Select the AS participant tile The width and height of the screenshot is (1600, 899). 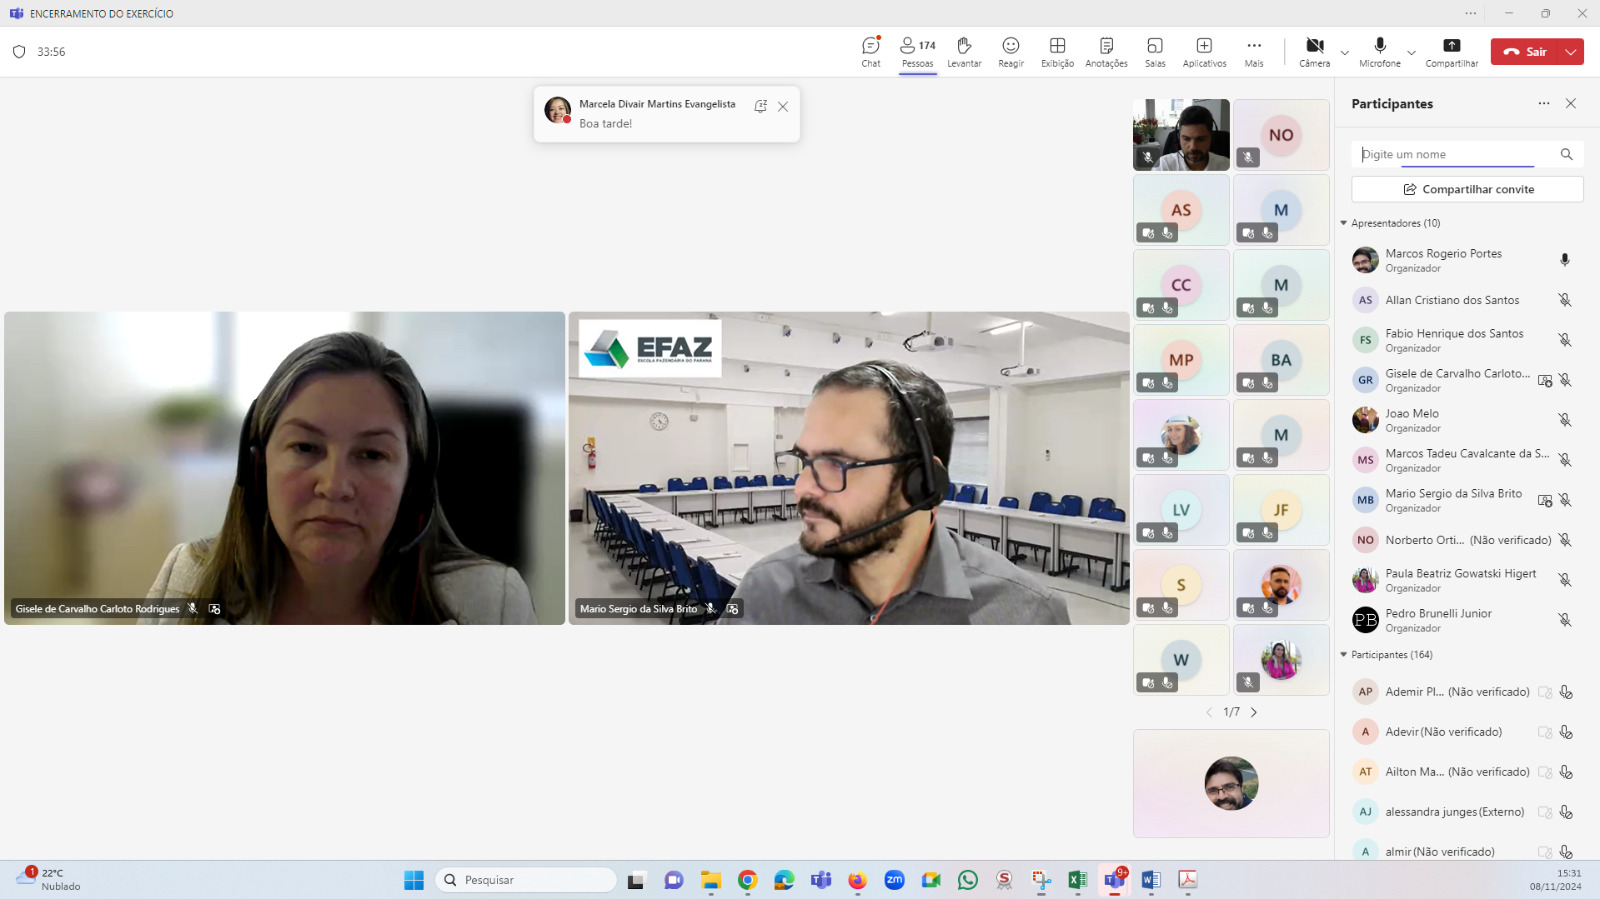(1181, 210)
